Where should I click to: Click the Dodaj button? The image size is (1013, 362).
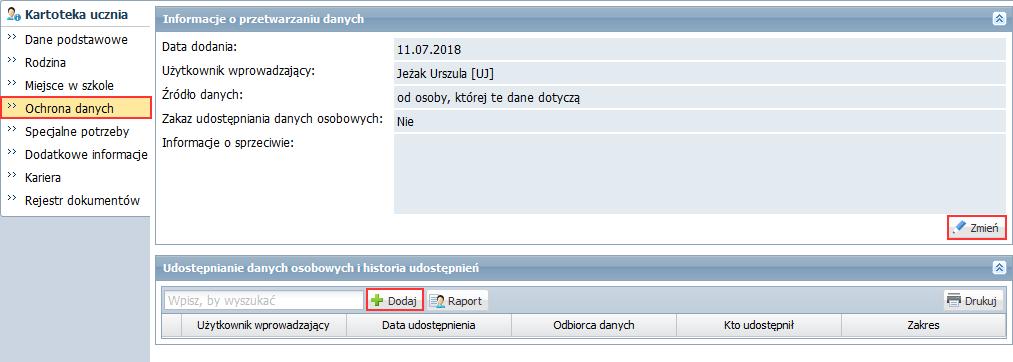point(395,301)
